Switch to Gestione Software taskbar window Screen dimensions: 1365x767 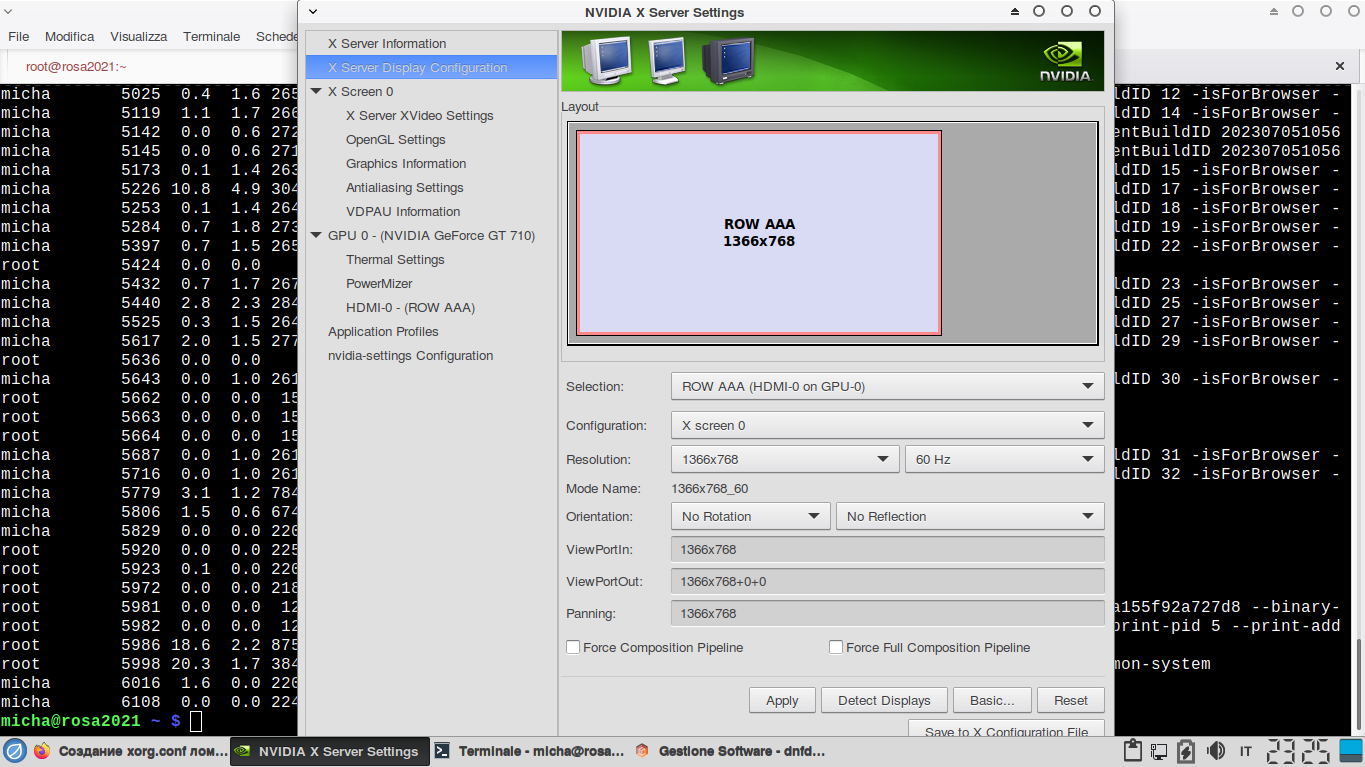[729, 751]
